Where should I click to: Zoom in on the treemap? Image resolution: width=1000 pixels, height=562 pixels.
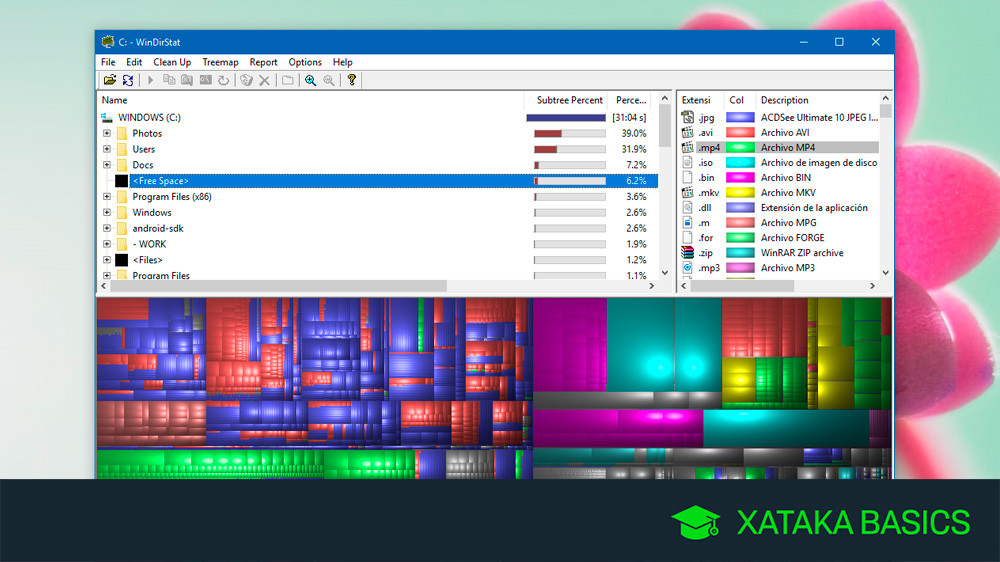coord(311,80)
